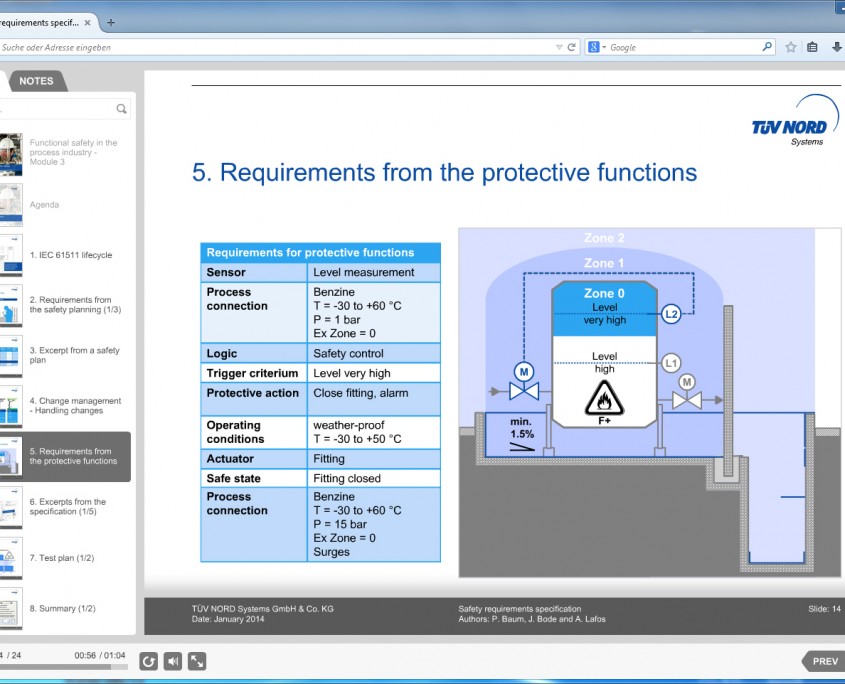Enter fullscreen using the expand-arrows icon
Viewport: 845px width, 684px height.
pos(197,661)
